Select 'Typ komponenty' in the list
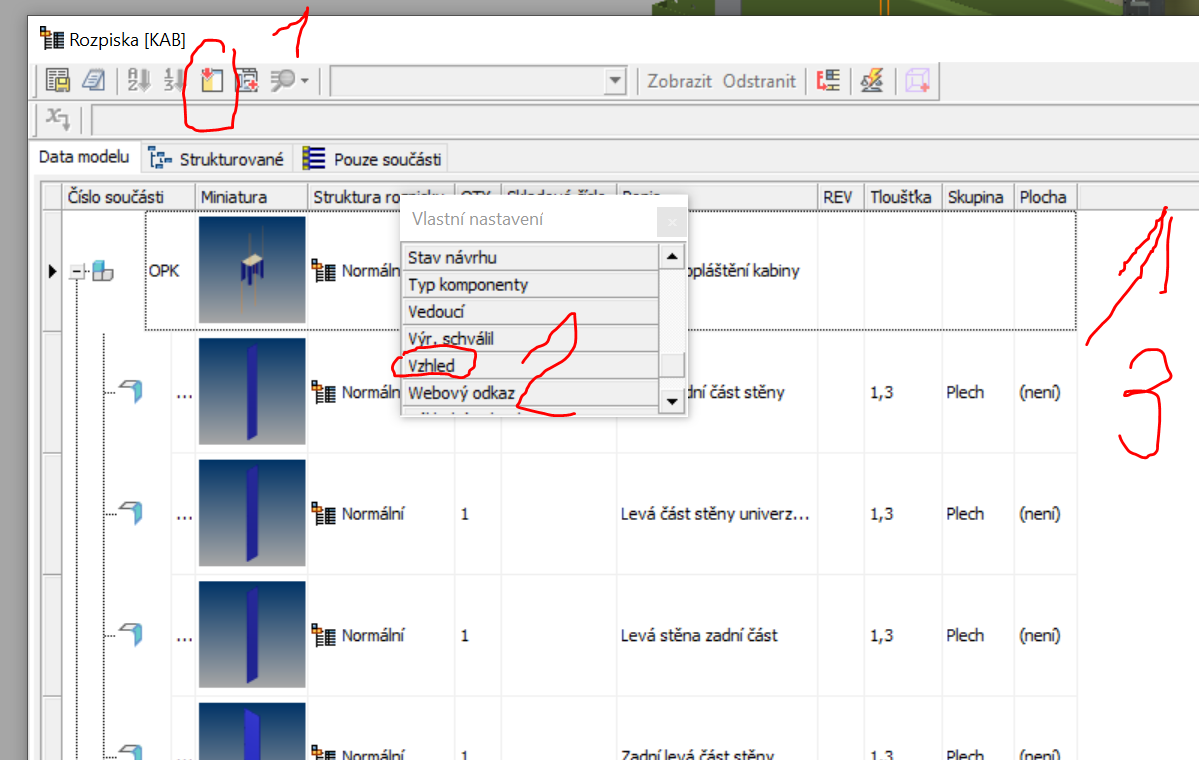 [x=530, y=284]
